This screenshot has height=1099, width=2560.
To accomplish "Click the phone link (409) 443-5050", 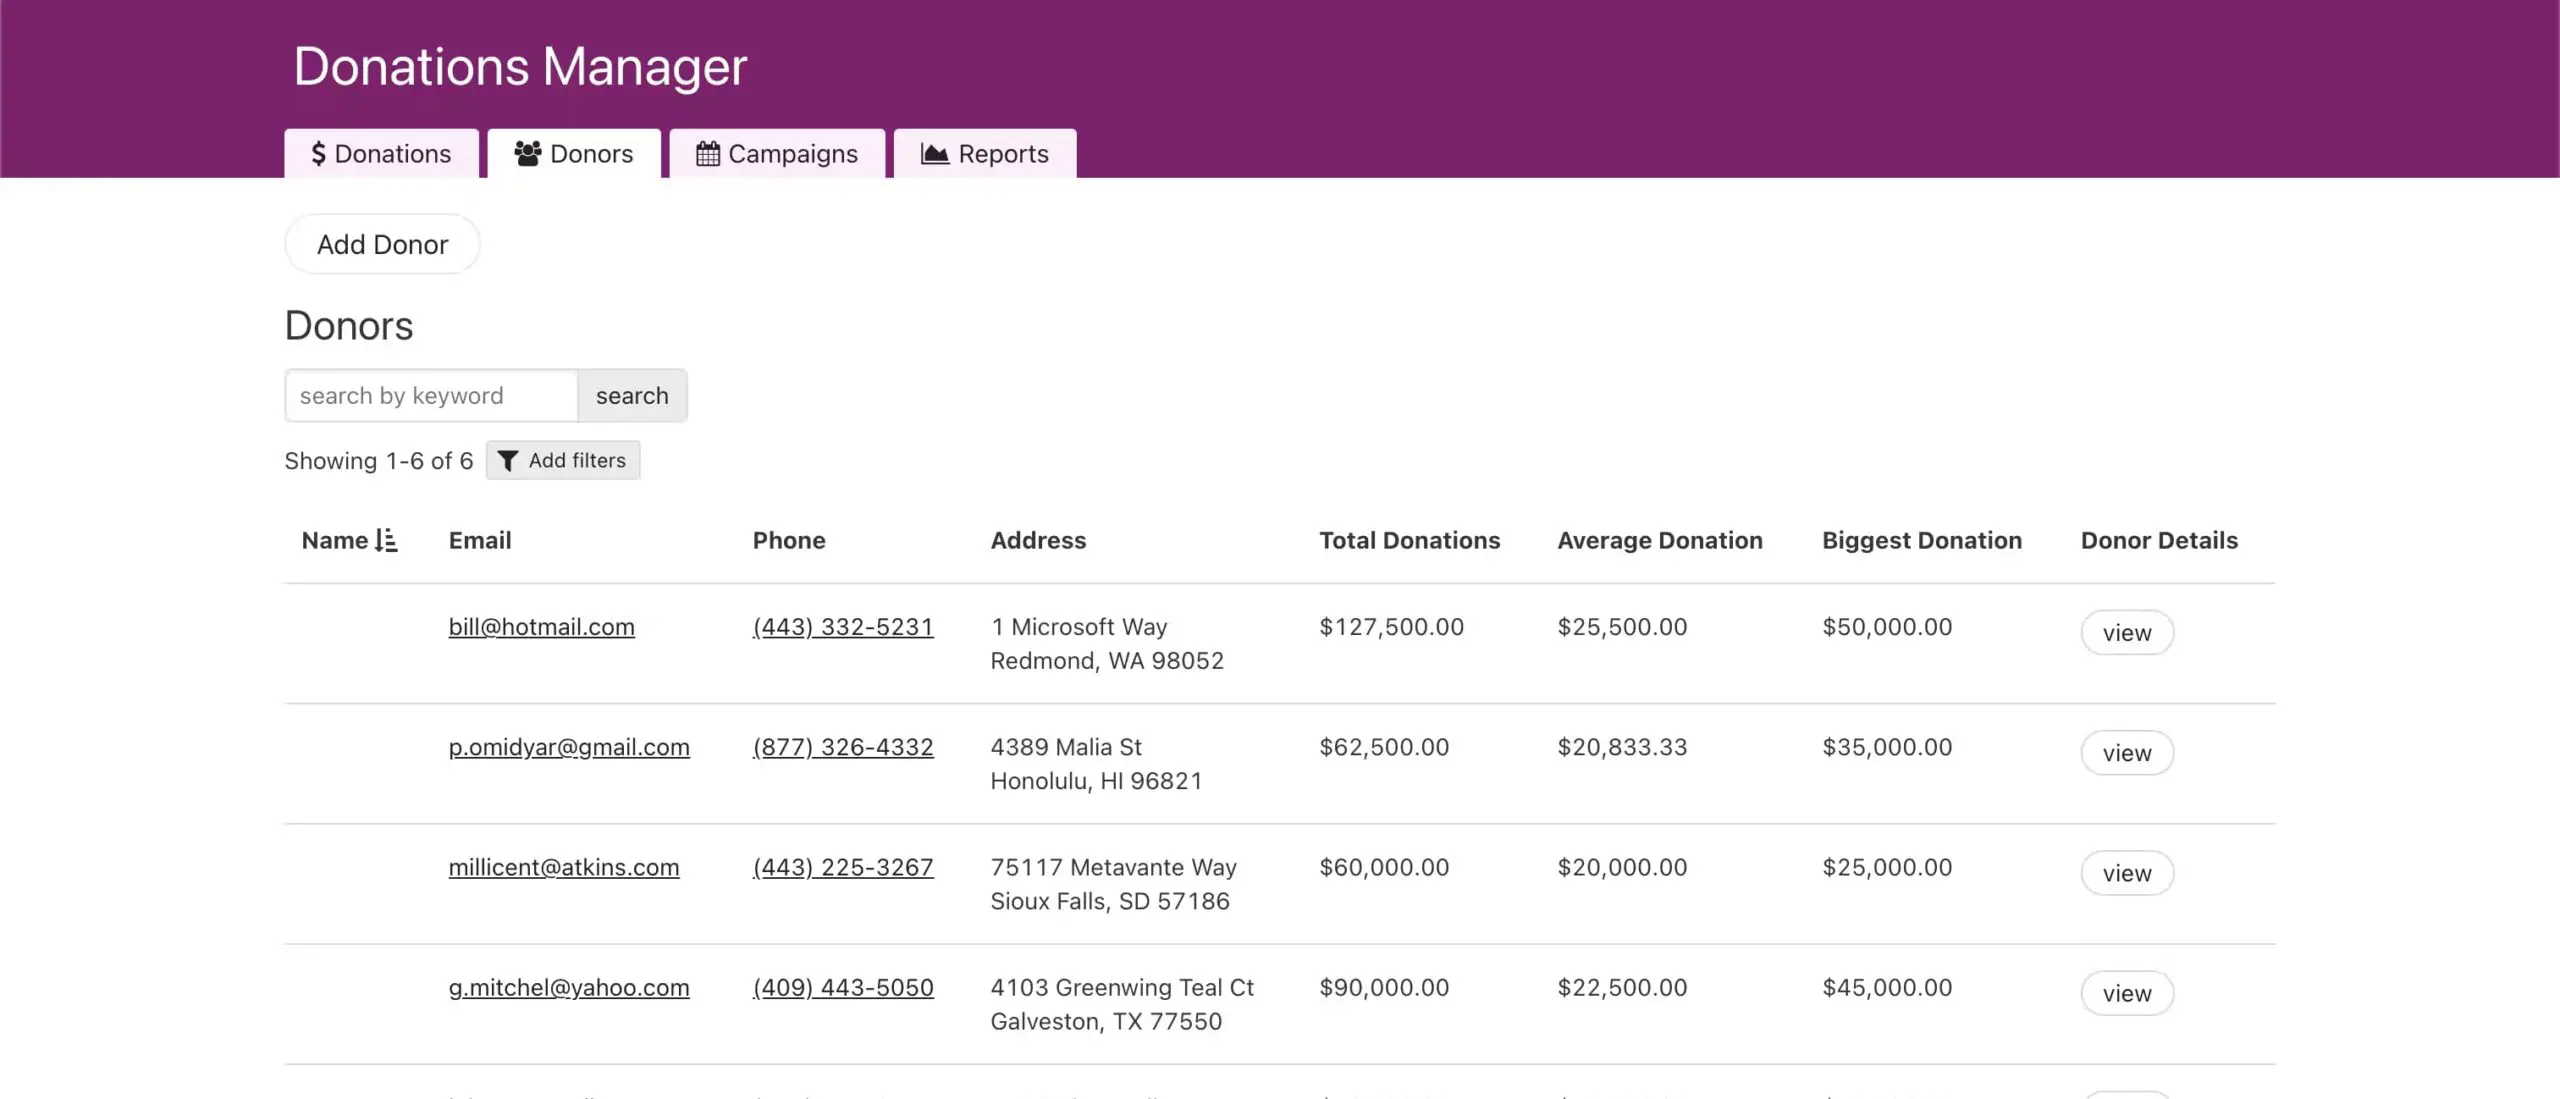I will (x=843, y=987).
